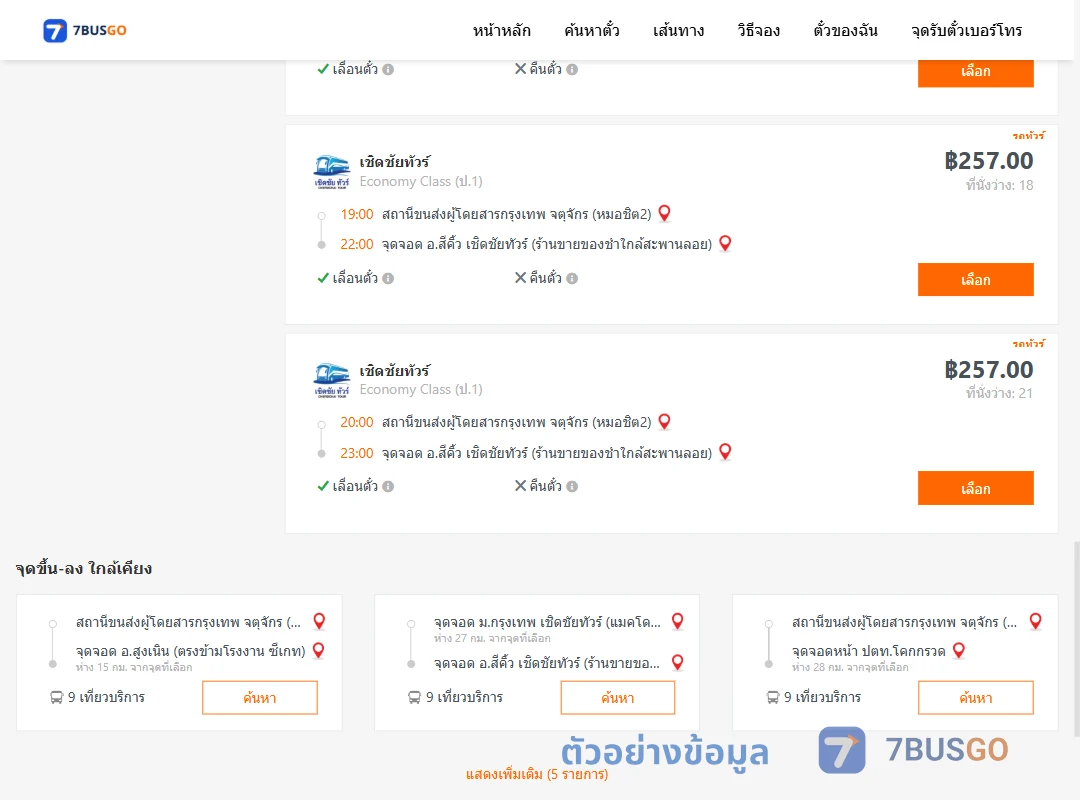Click จุดขึ้น-ลง ใกล้เคียง heading

(84, 568)
